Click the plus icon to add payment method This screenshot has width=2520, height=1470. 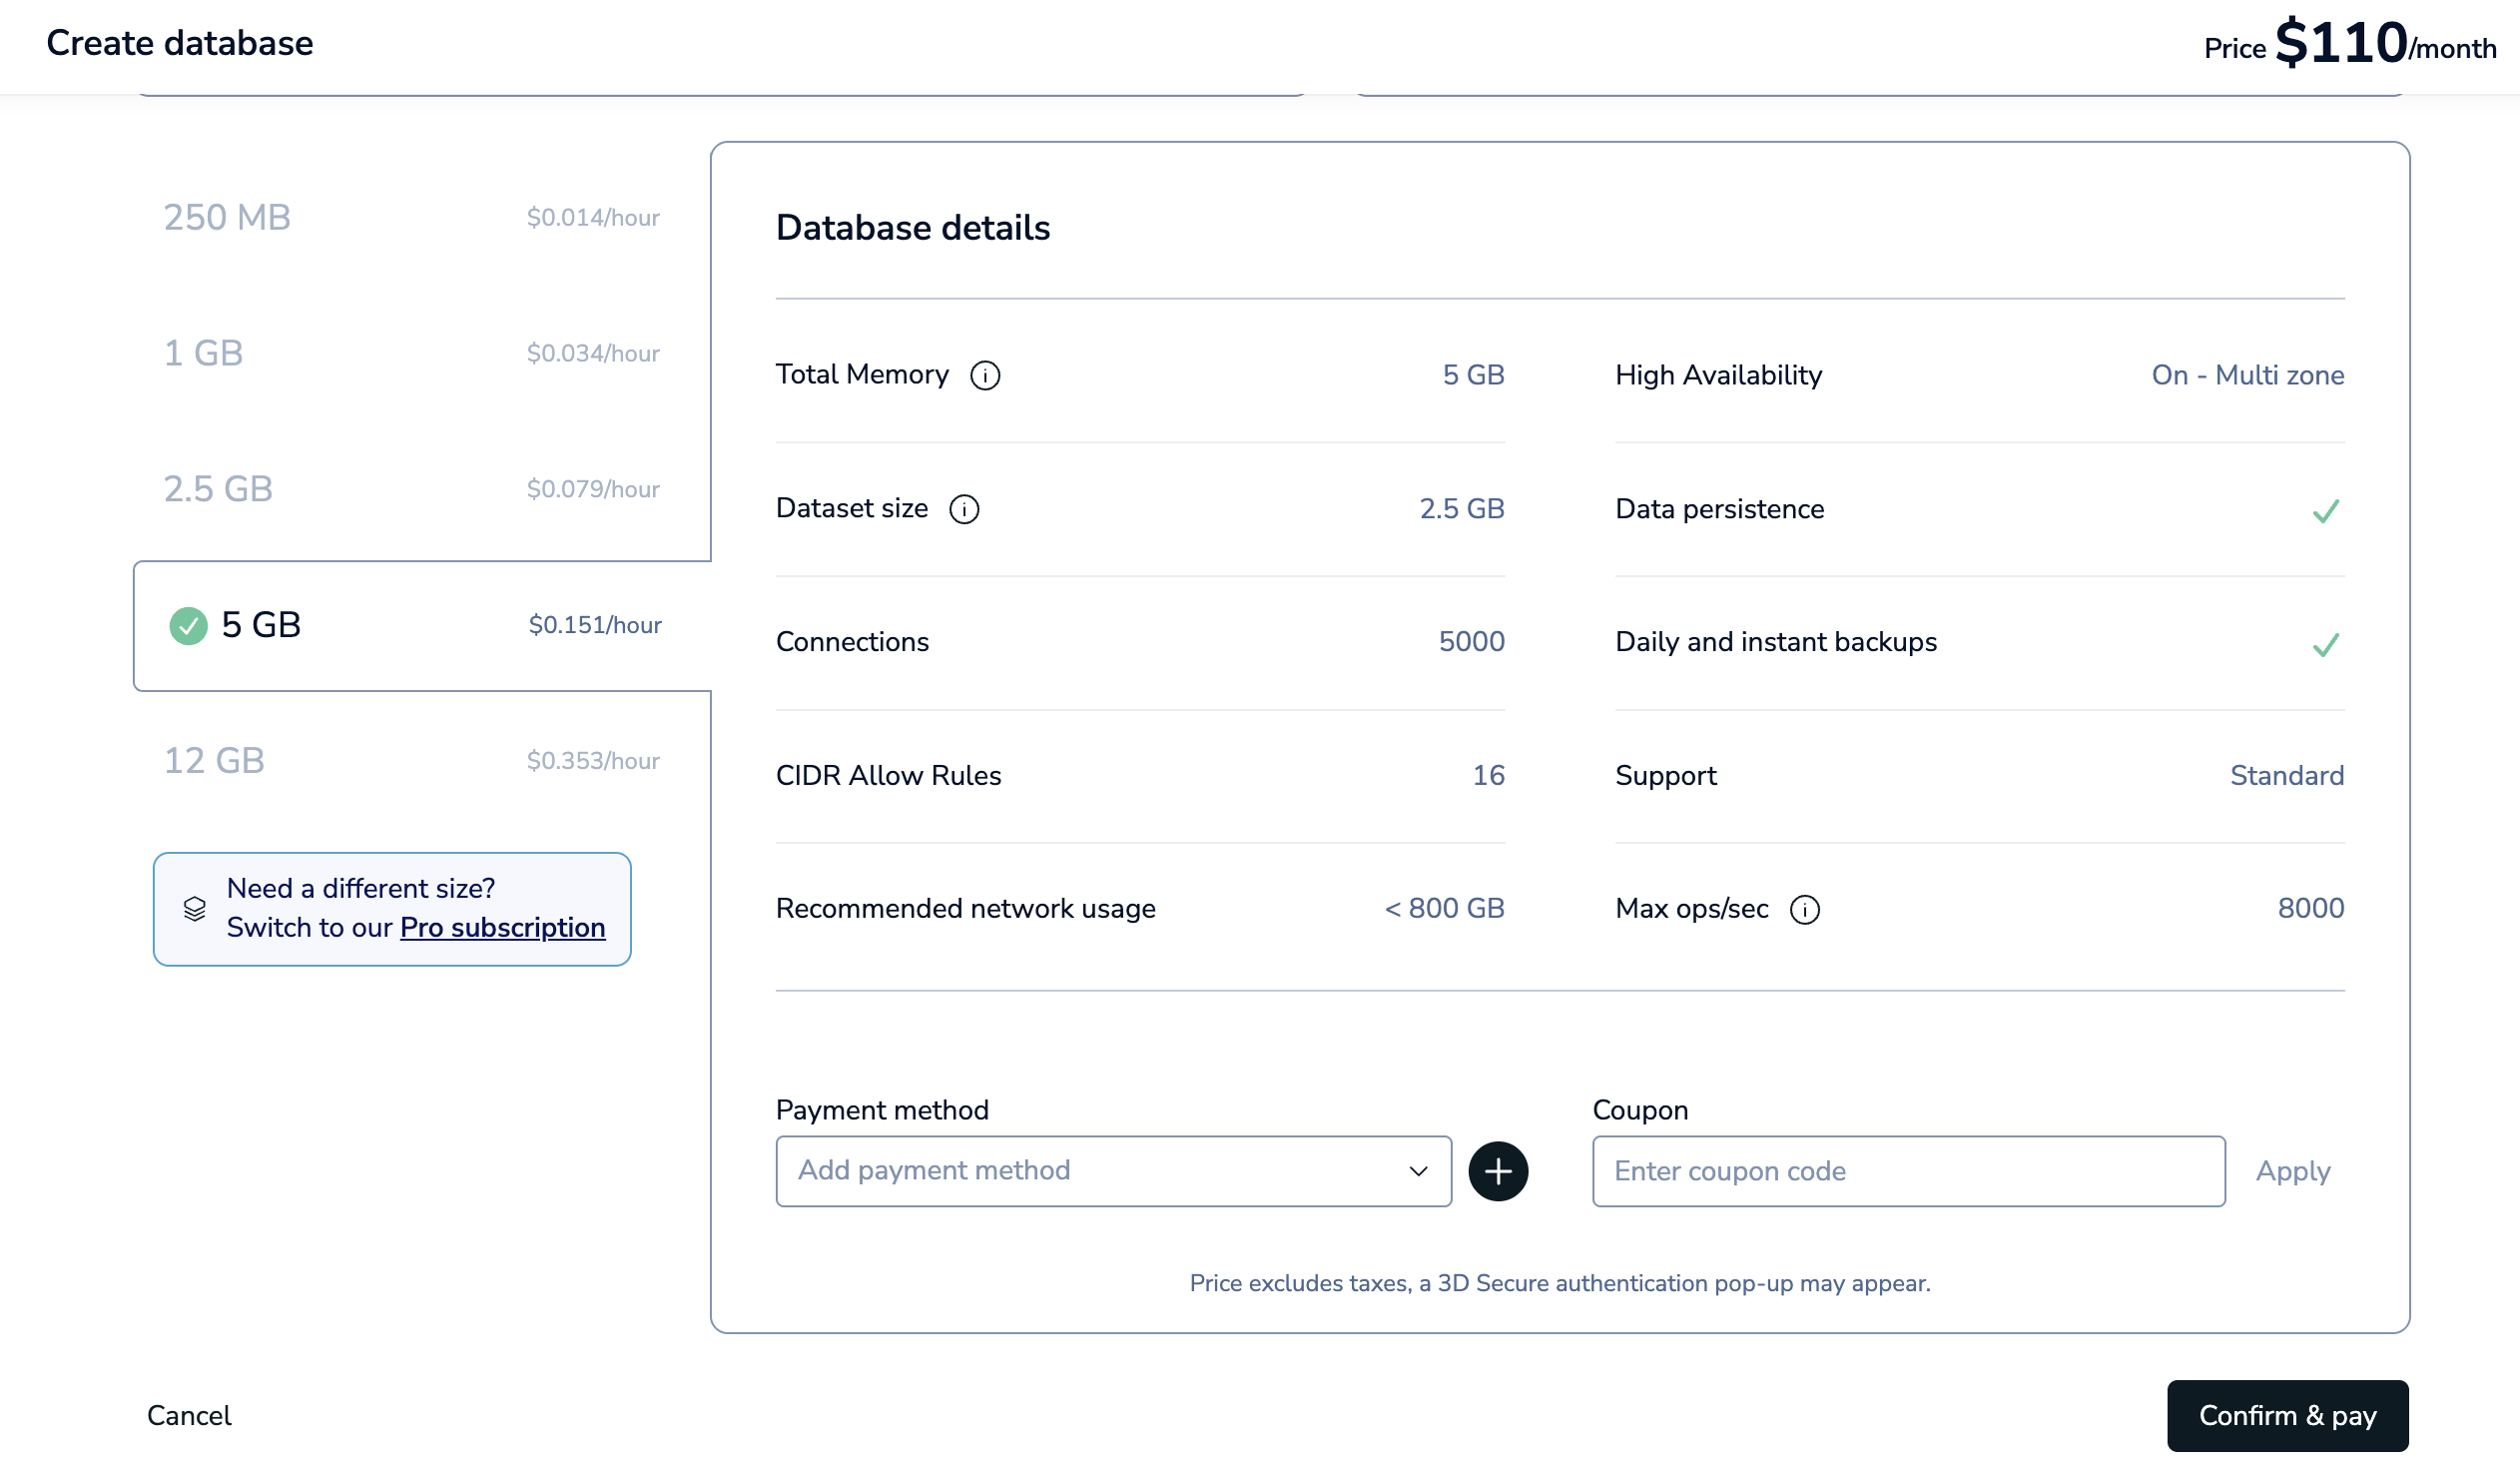click(x=1497, y=1171)
